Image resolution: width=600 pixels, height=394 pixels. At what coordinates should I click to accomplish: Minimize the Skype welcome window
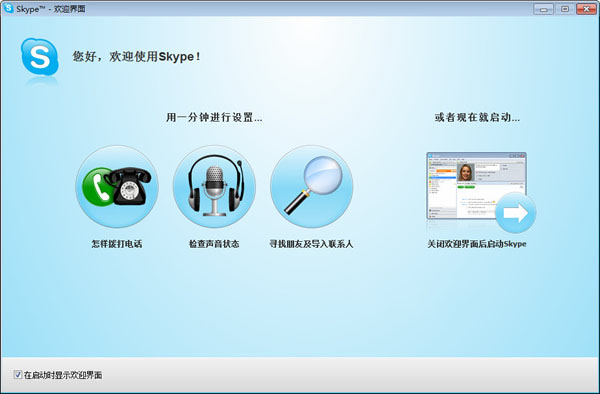point(543,9)
